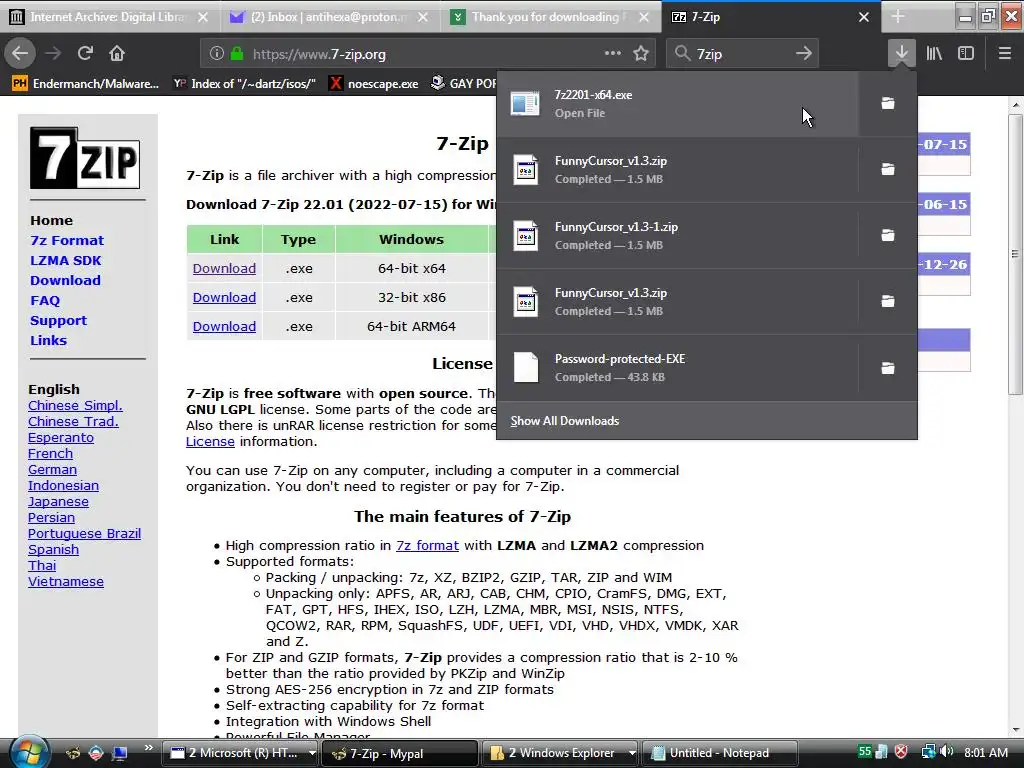
Task: Click the 7-Zip logo image
Action: click(85, 158)
